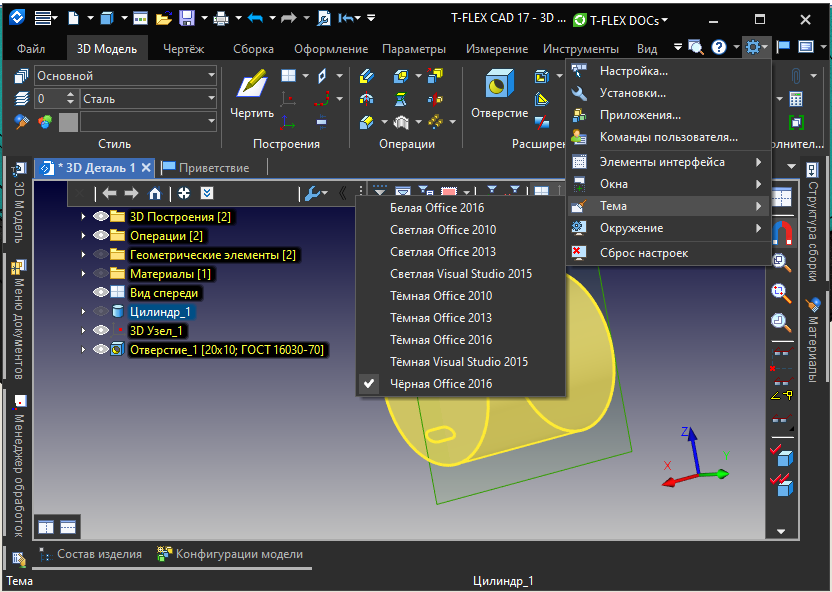The height and width of the screenshot is (592, 832).
Task: Click the open folder icon in title bar
Action: [164, 19]
